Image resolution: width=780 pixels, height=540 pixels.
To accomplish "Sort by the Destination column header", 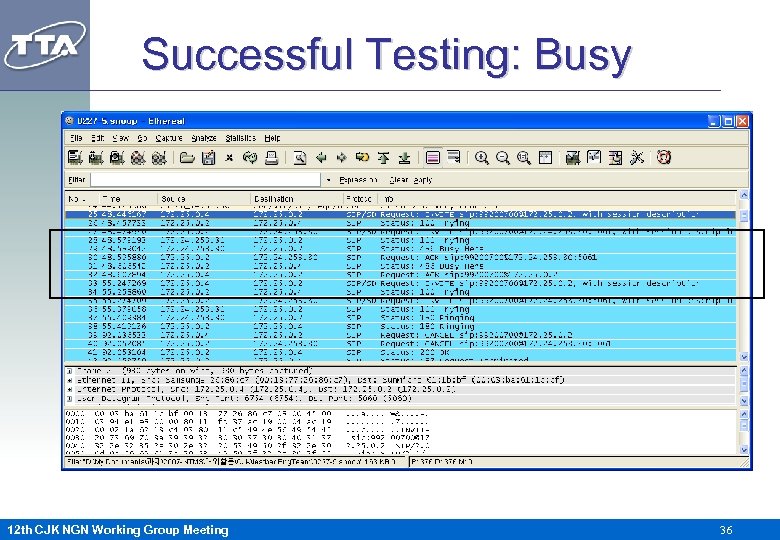I will 297,198.
